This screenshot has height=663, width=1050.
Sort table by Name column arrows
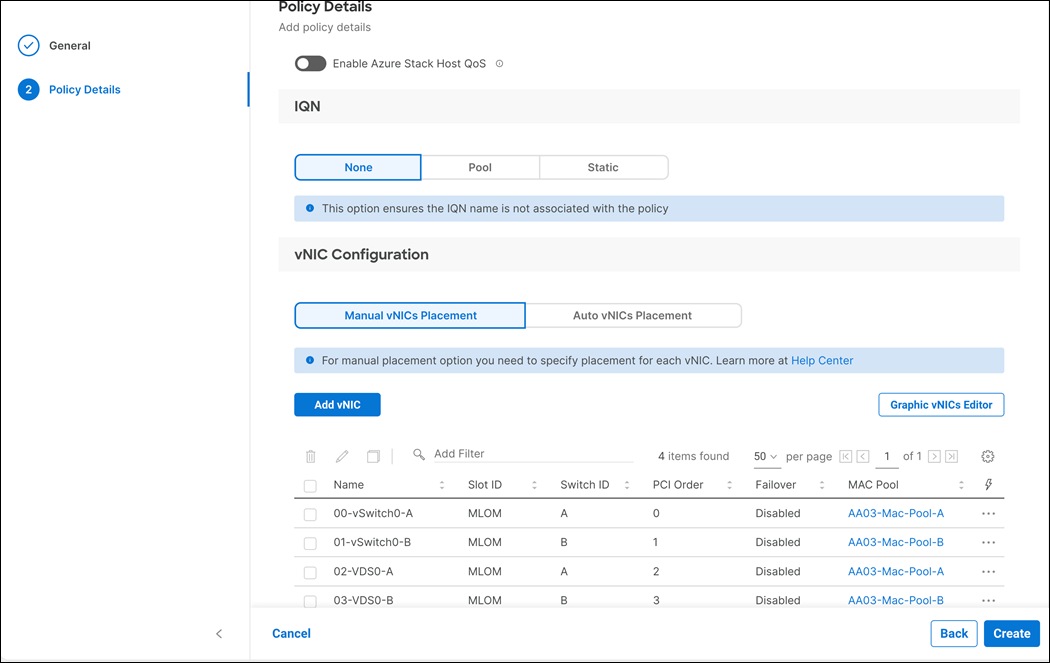click(442, 485)
